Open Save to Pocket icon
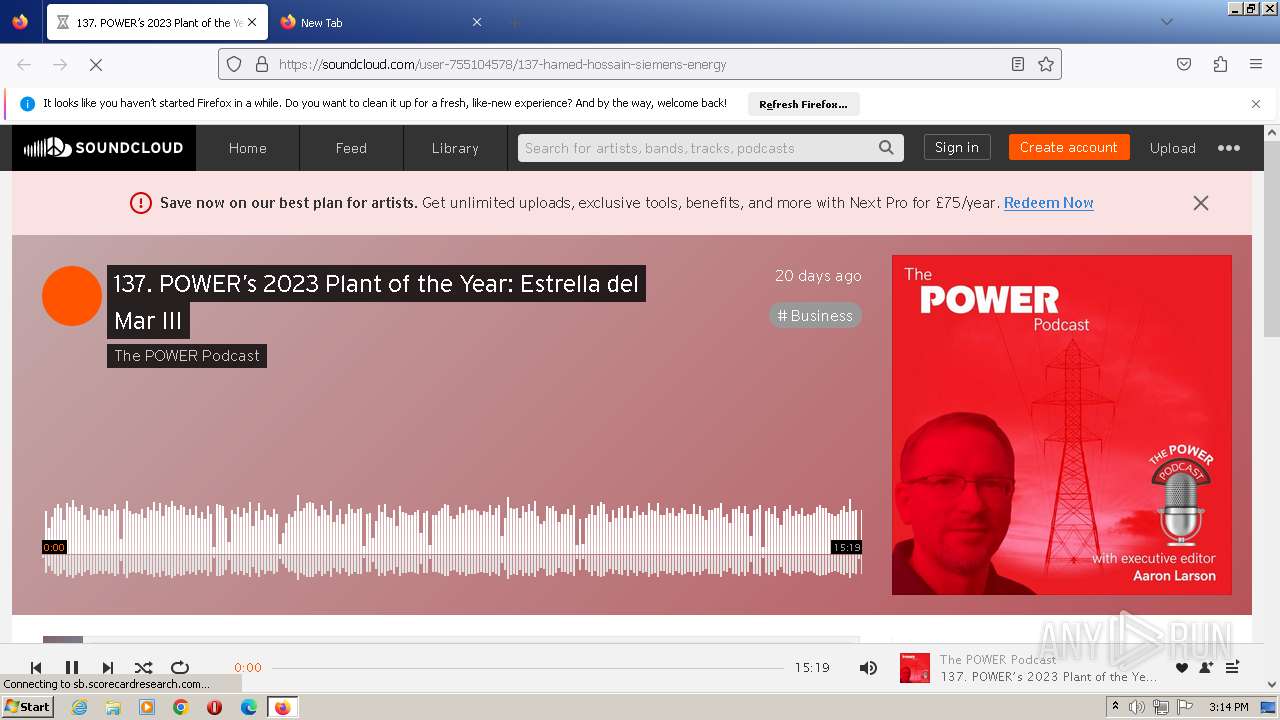The width and height of the screenshot is (1280, 720). (1184, 64)
